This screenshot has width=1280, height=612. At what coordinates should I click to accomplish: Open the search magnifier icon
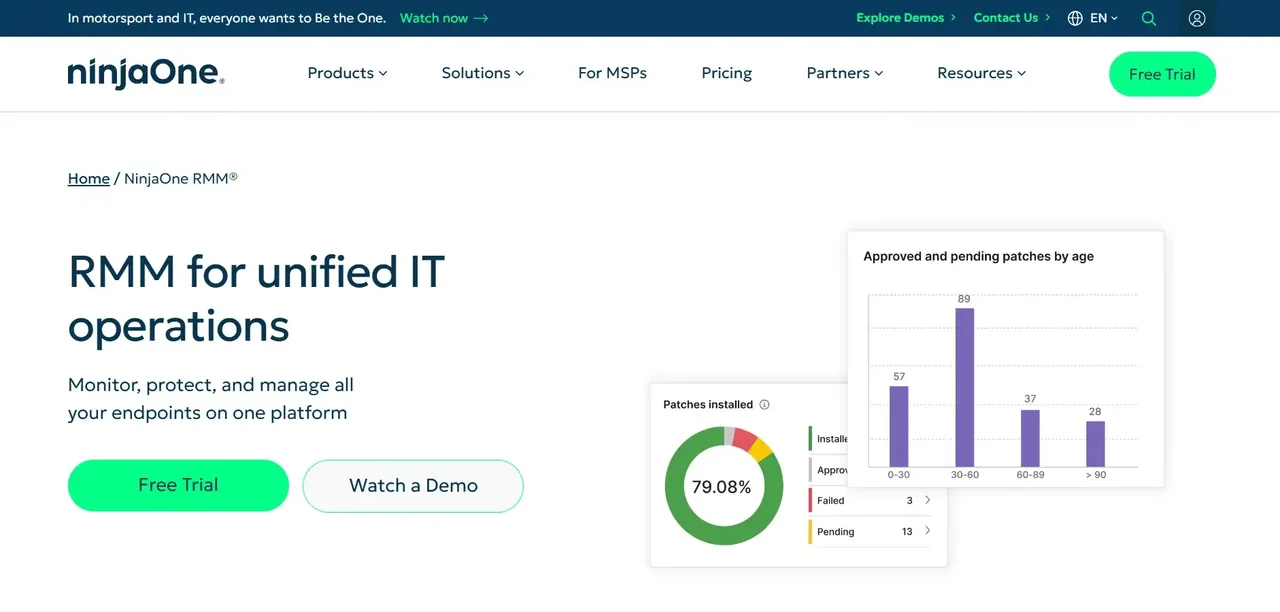[x=1149, y=18]
